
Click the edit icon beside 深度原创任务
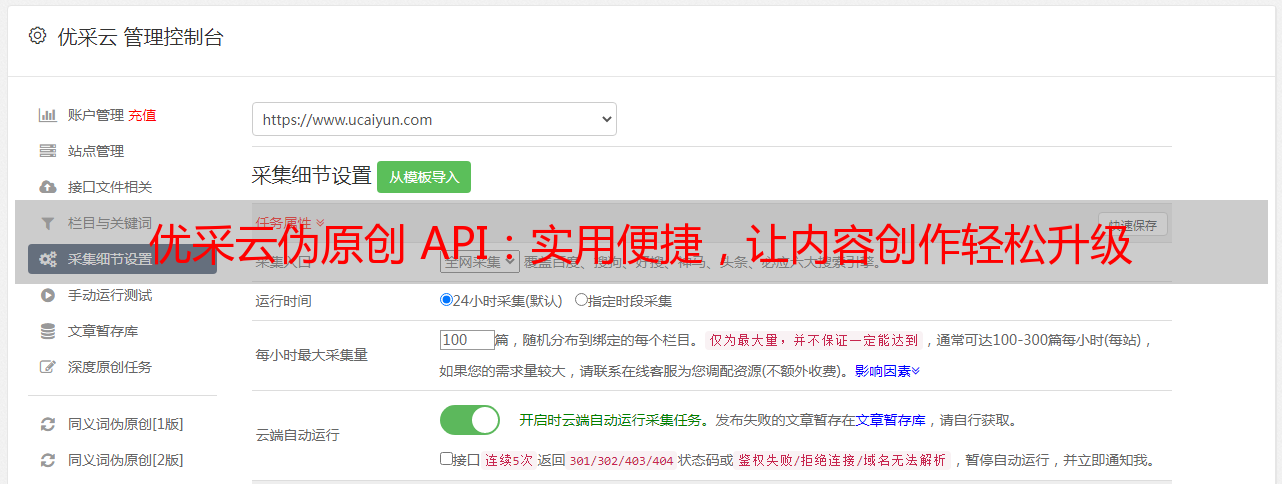(47, 367)
